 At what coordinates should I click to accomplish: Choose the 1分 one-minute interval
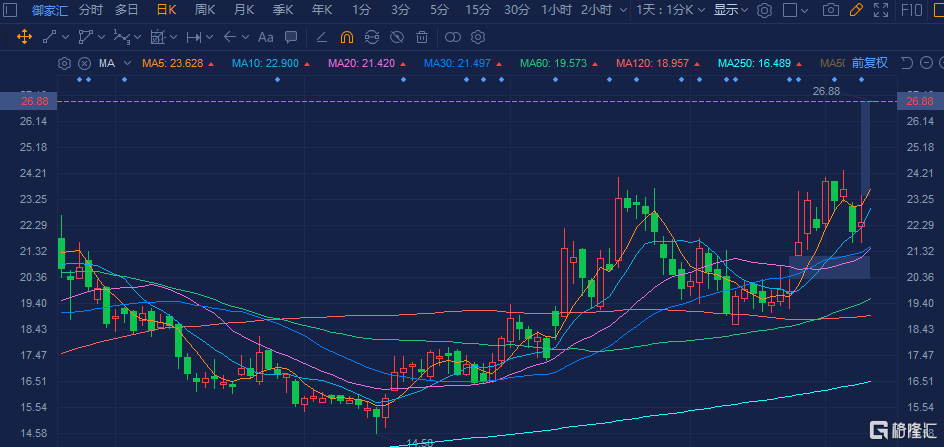(x=361, y=10)
